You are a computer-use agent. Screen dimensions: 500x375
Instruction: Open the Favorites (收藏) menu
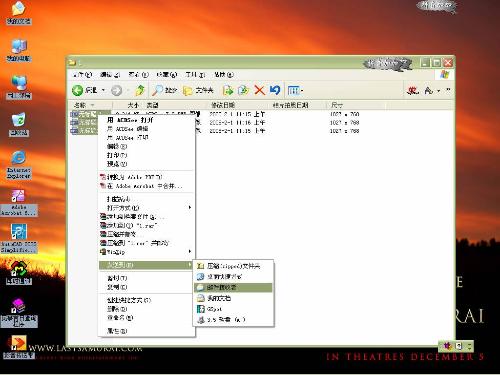point(167,74)
